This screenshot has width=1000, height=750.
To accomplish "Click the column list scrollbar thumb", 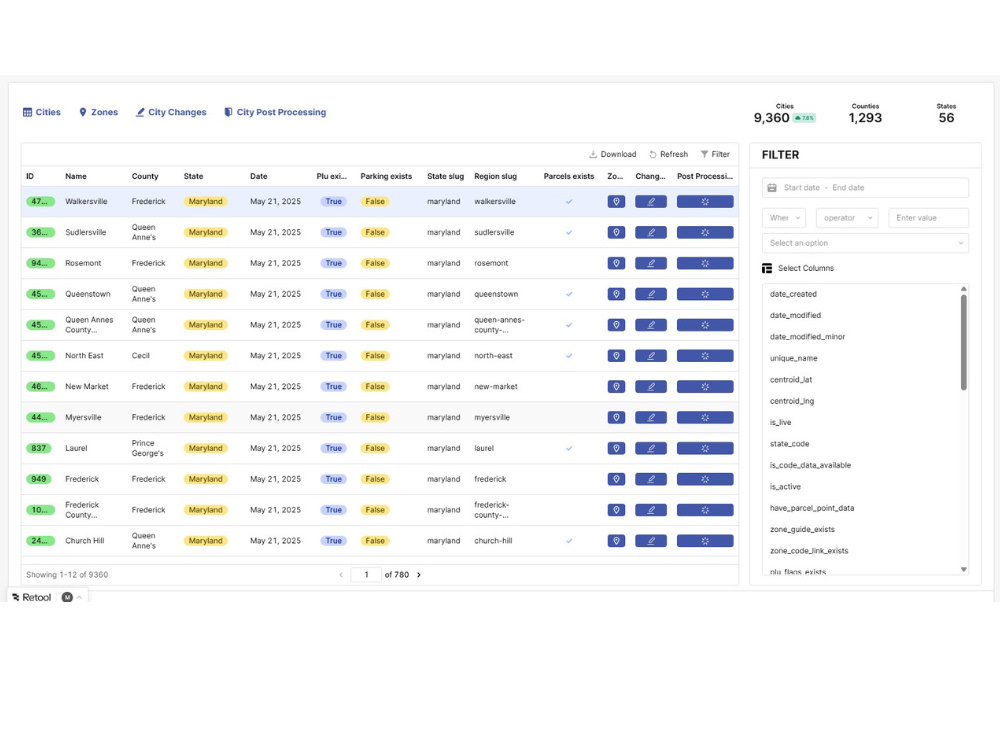I will (x=964, y=342).
